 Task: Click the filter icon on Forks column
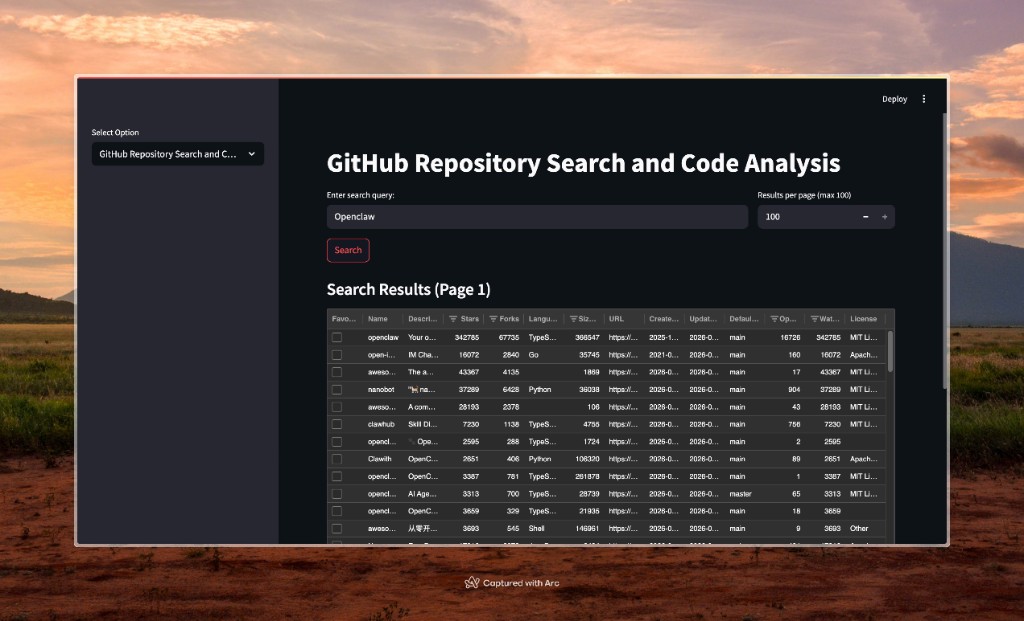493,319
